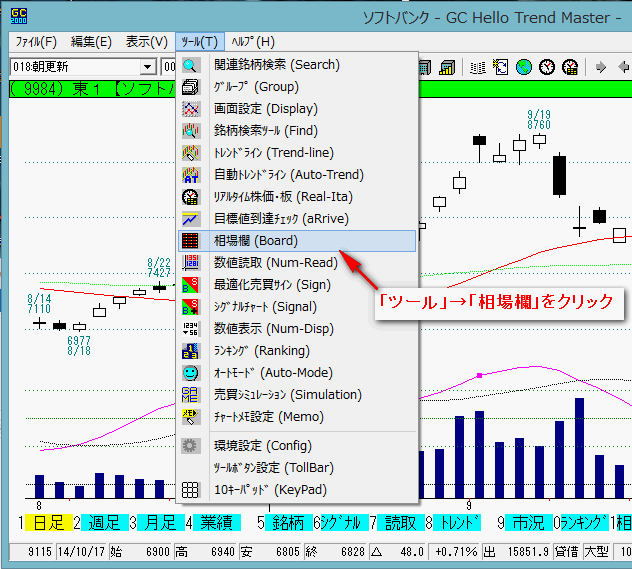This screenshot has height=569, width=632.
Task: Click the globe toolbar icon
Action: click(524, 67)
